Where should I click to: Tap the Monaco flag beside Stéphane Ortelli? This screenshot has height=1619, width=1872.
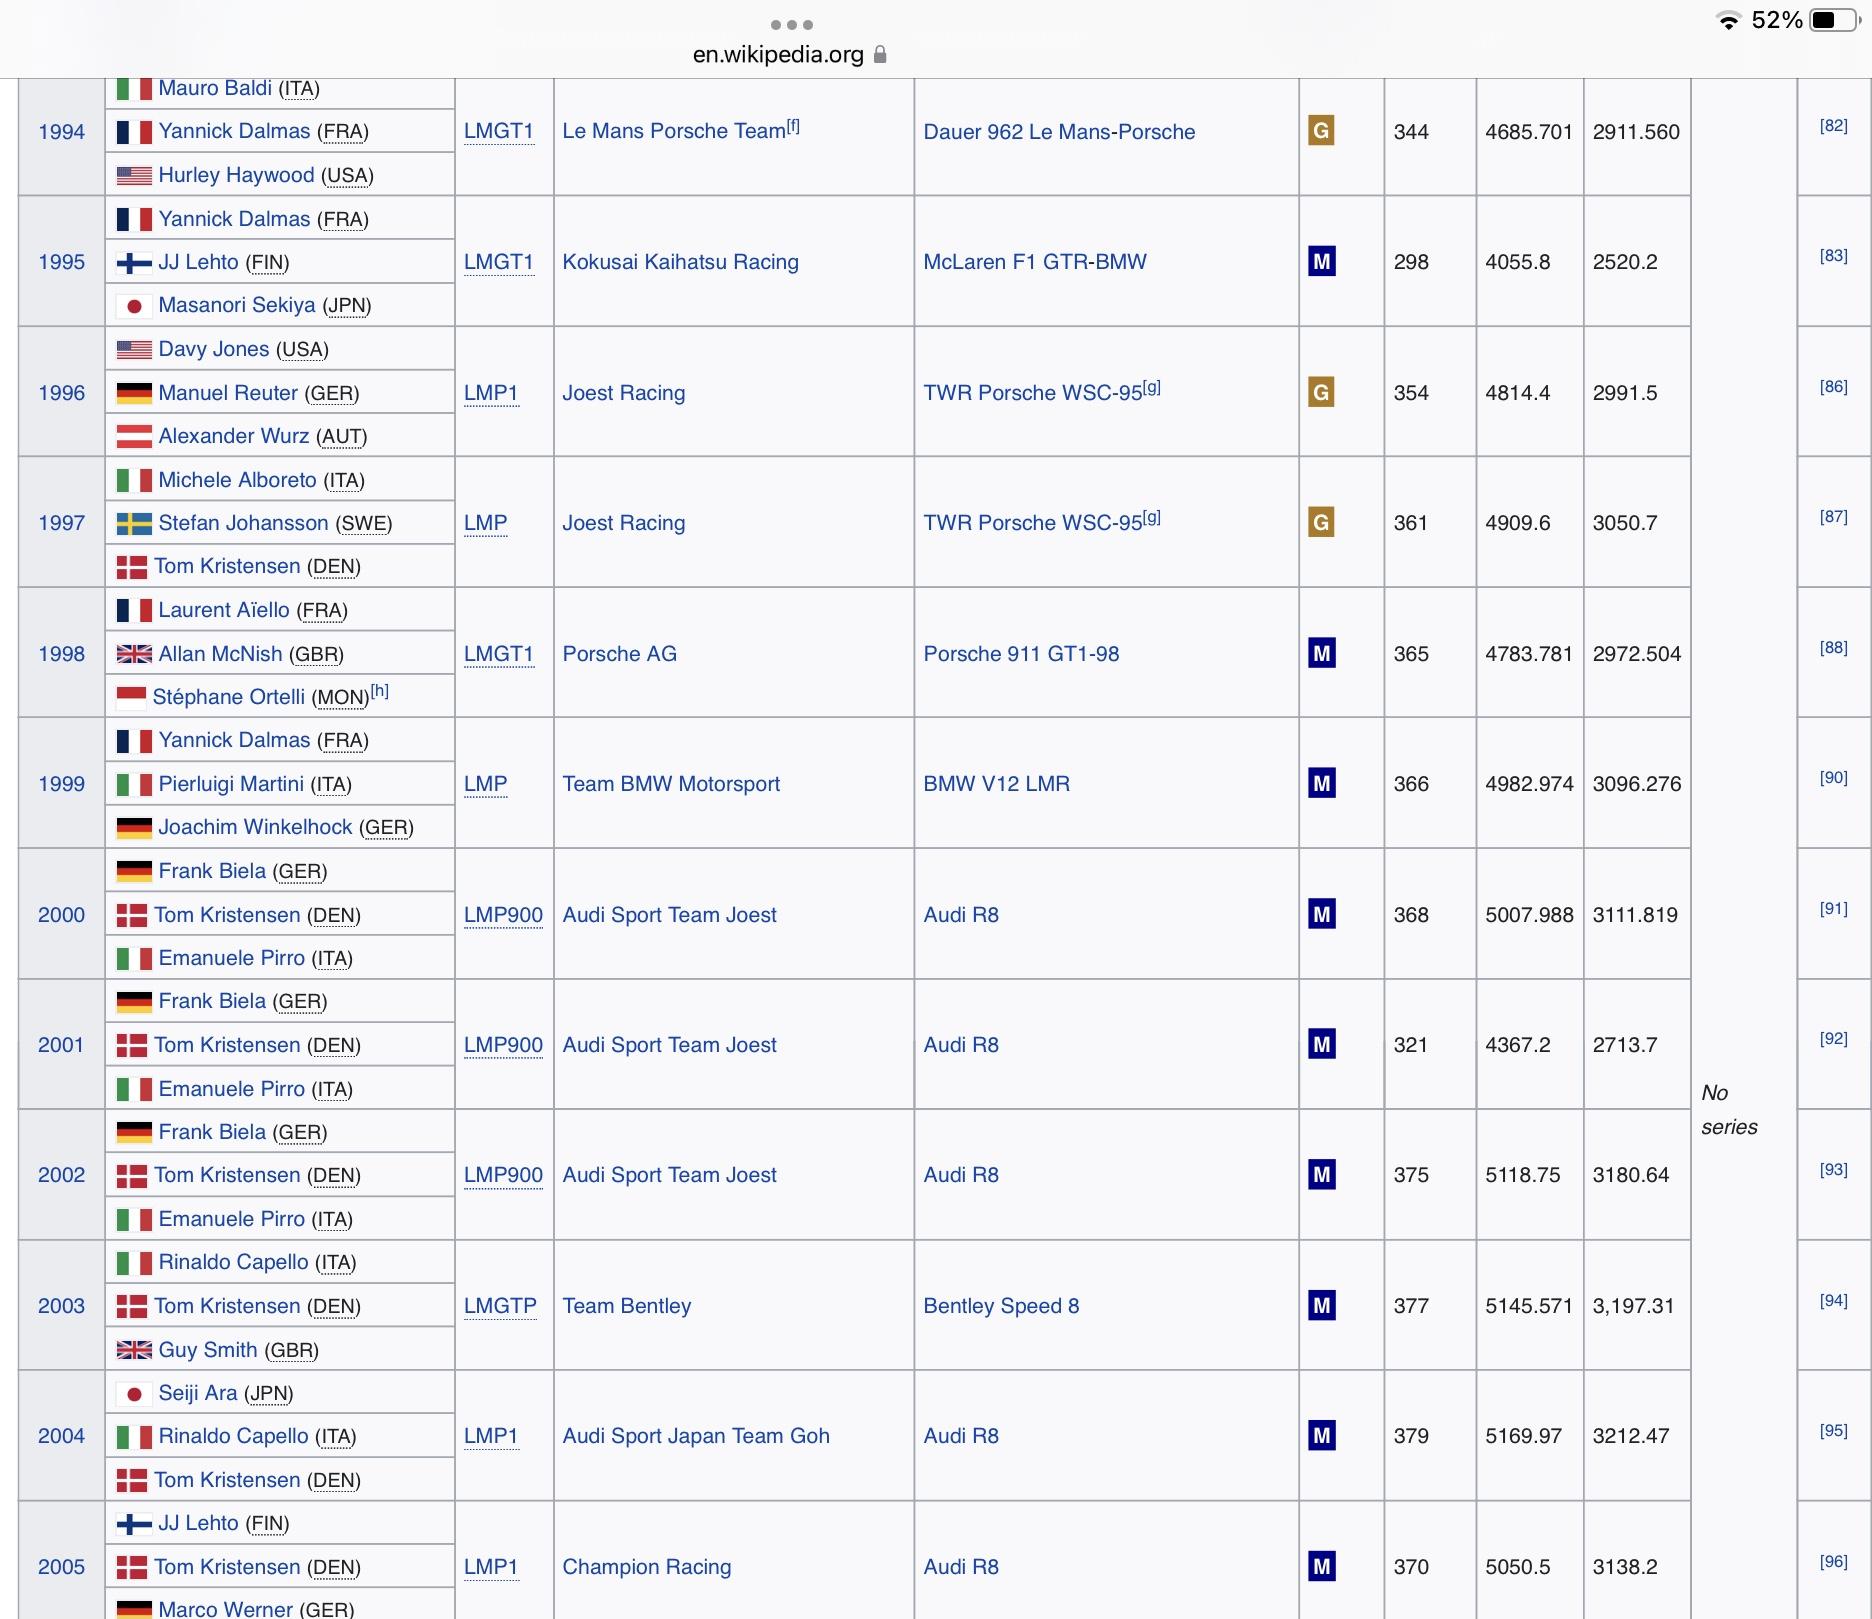(131, 697)
